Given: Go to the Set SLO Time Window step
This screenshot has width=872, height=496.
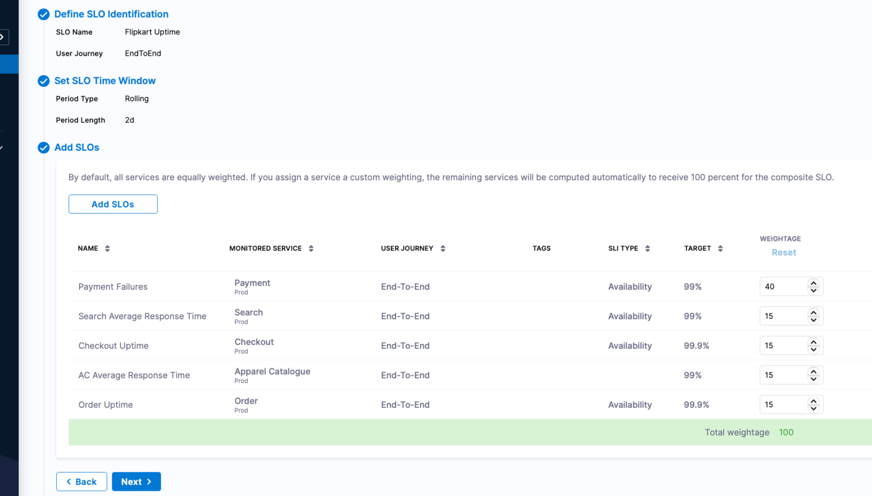Looking at the screenshot, I should tap(105, 81).
